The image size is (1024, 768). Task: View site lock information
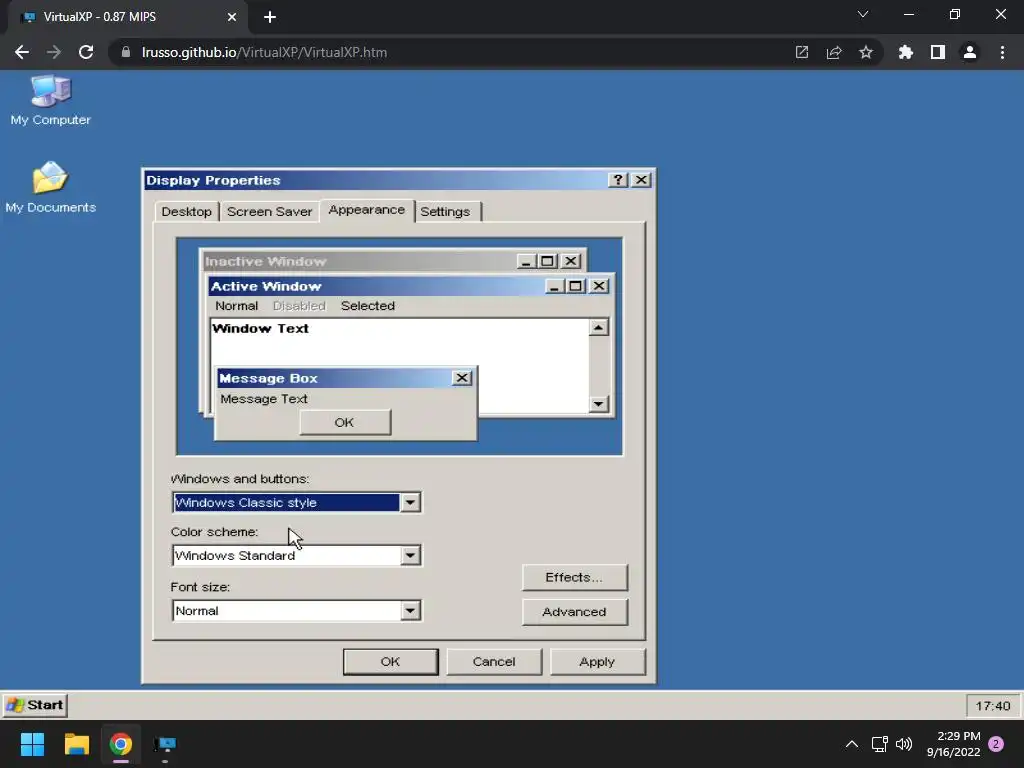tap(126, 52)
